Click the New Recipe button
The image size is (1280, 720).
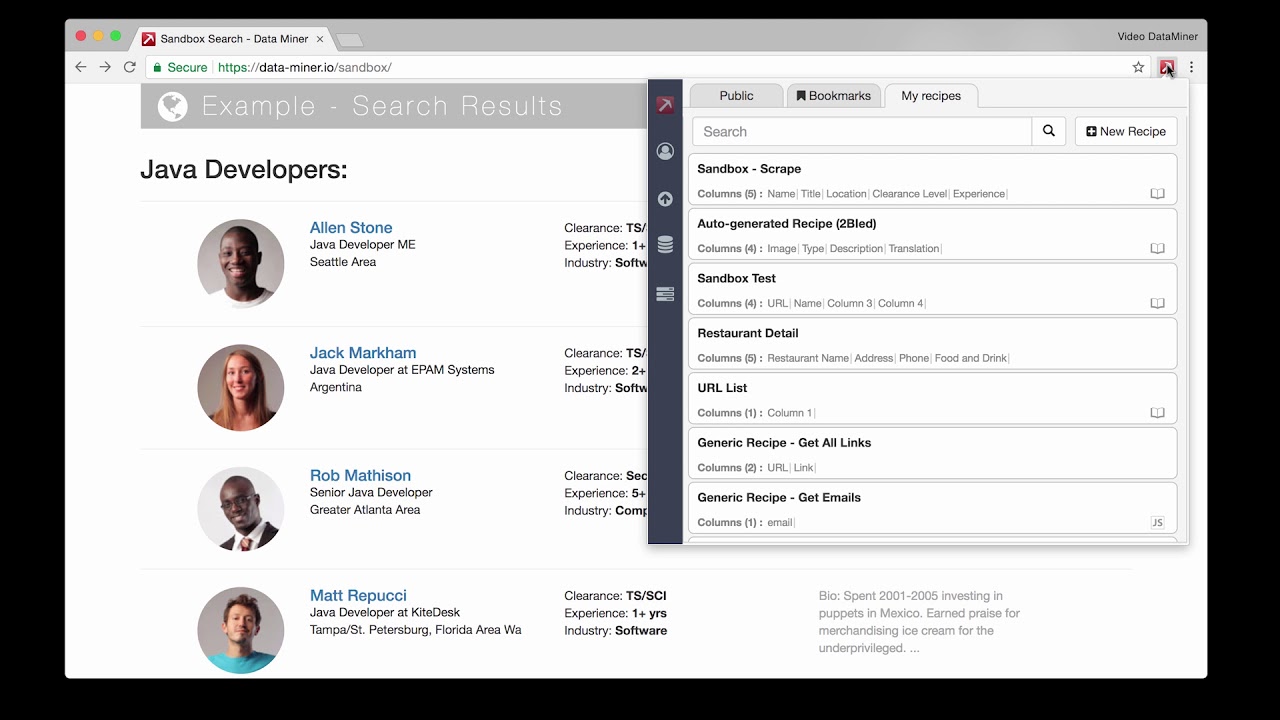[1126, 131]
